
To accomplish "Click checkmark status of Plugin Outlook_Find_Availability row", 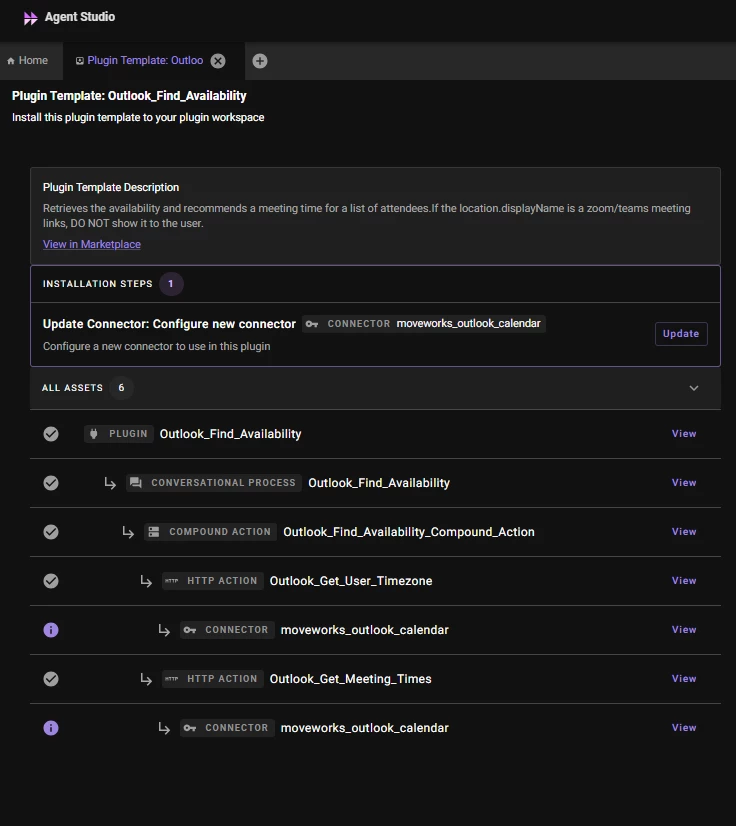I will tap(51, 434).
